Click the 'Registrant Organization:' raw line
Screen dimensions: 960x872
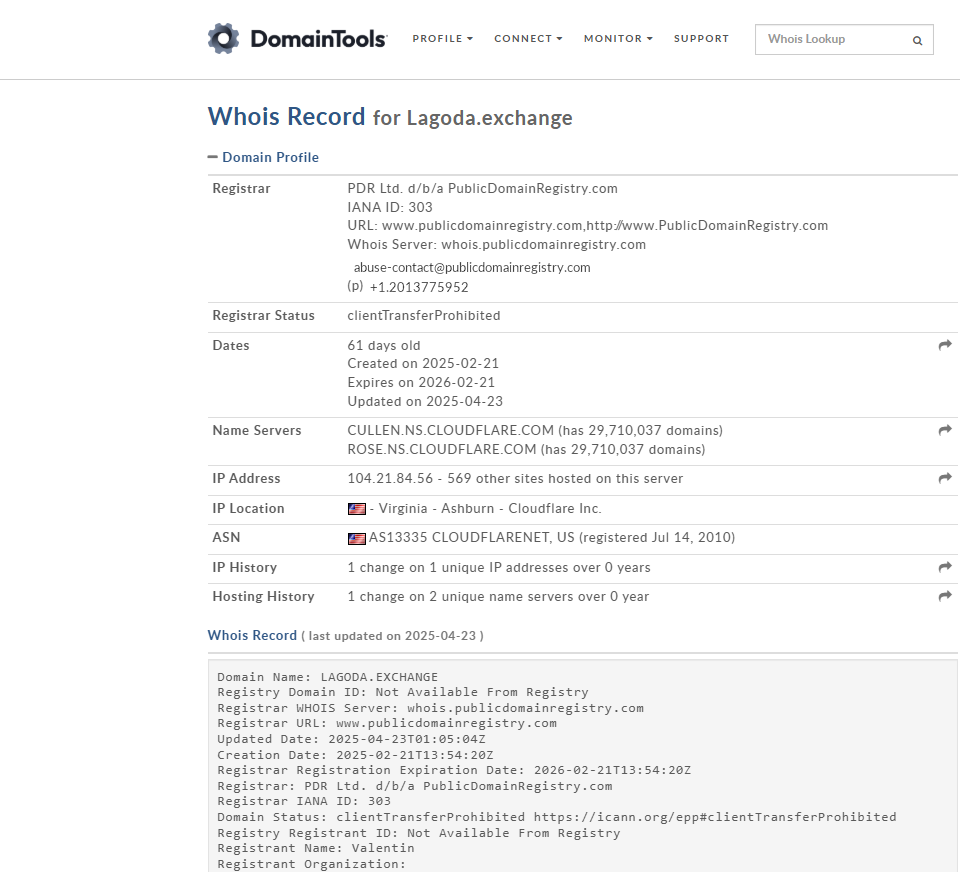coord(312,865)
